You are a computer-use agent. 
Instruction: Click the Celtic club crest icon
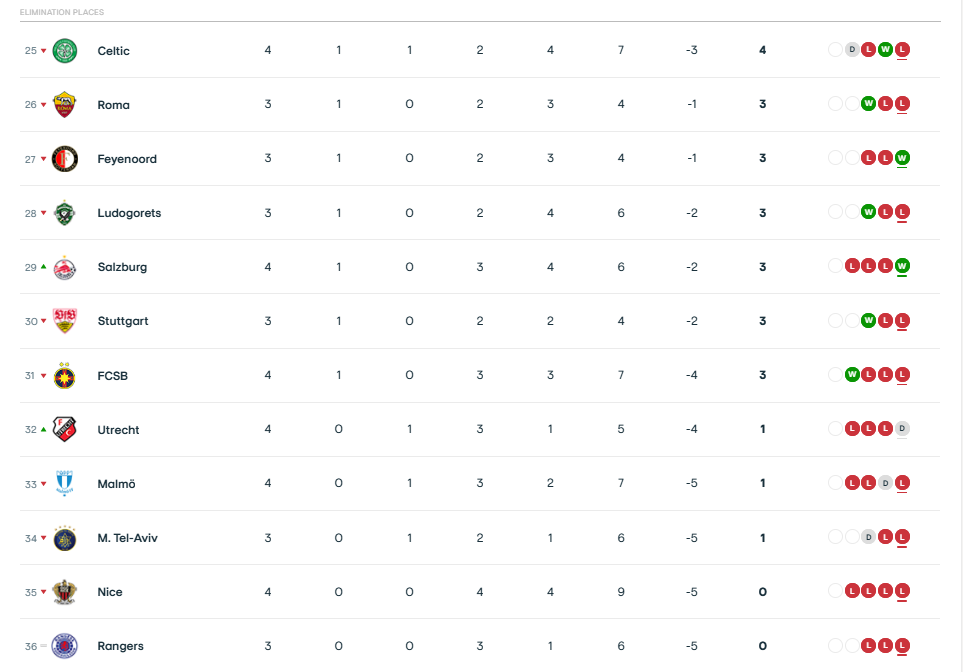(65, 50)
